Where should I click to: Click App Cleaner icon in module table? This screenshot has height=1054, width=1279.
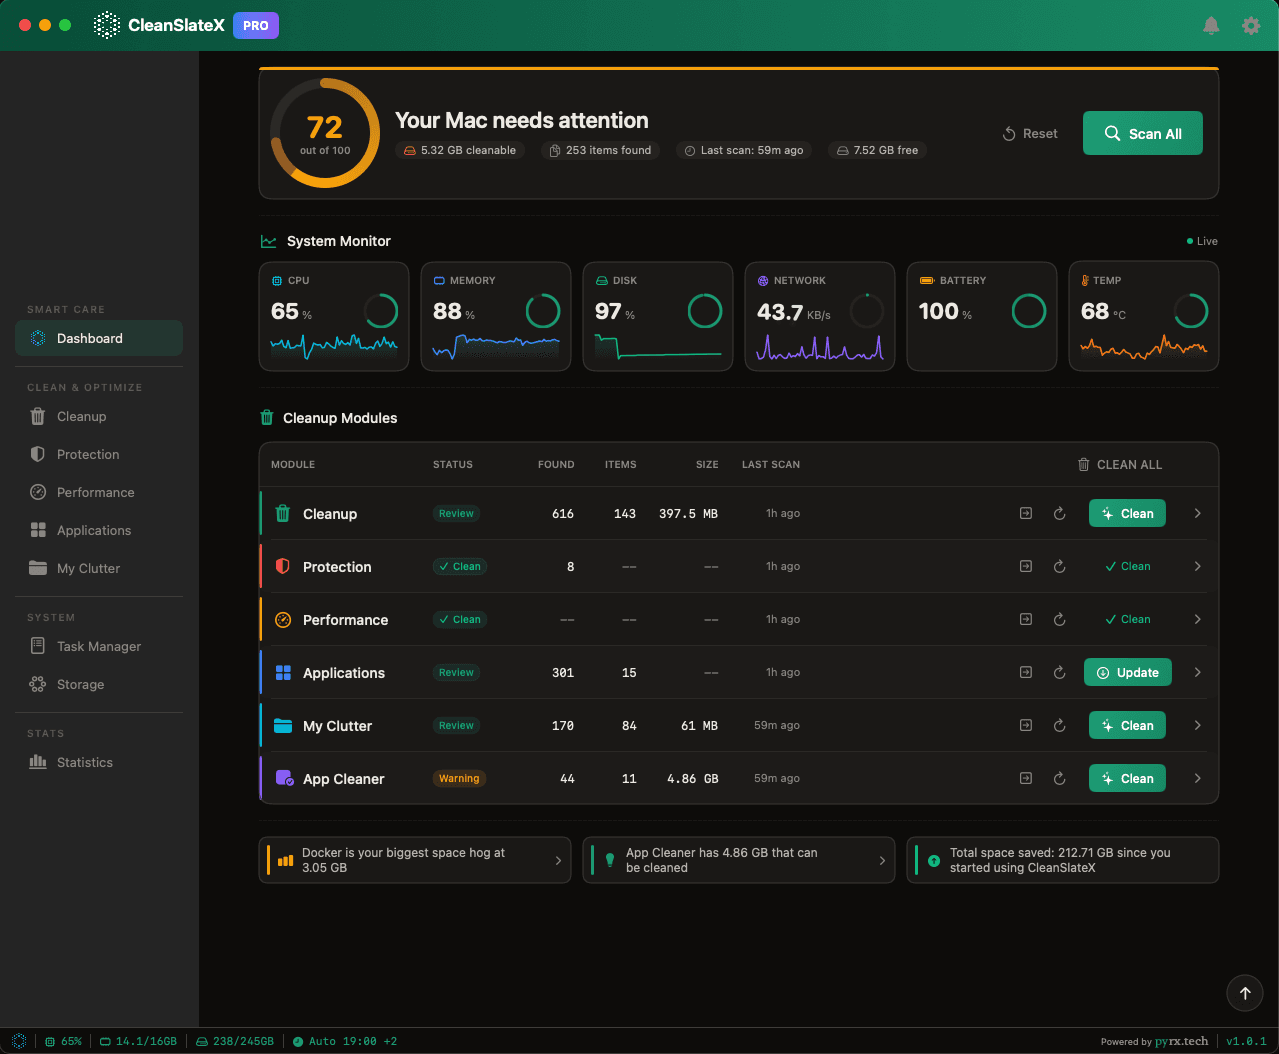[284, 778]
